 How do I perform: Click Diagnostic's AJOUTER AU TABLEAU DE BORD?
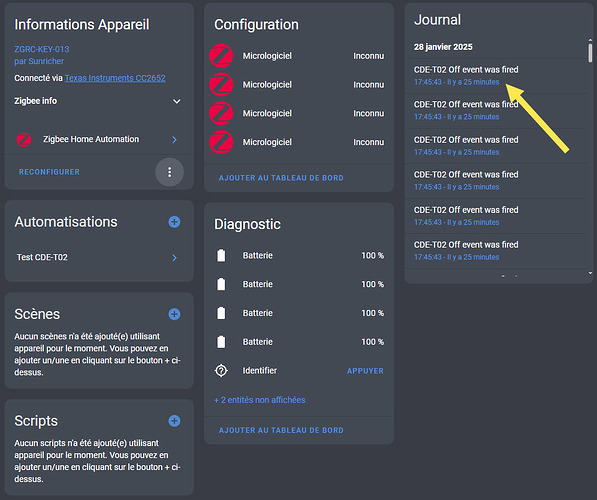(281, 430)
